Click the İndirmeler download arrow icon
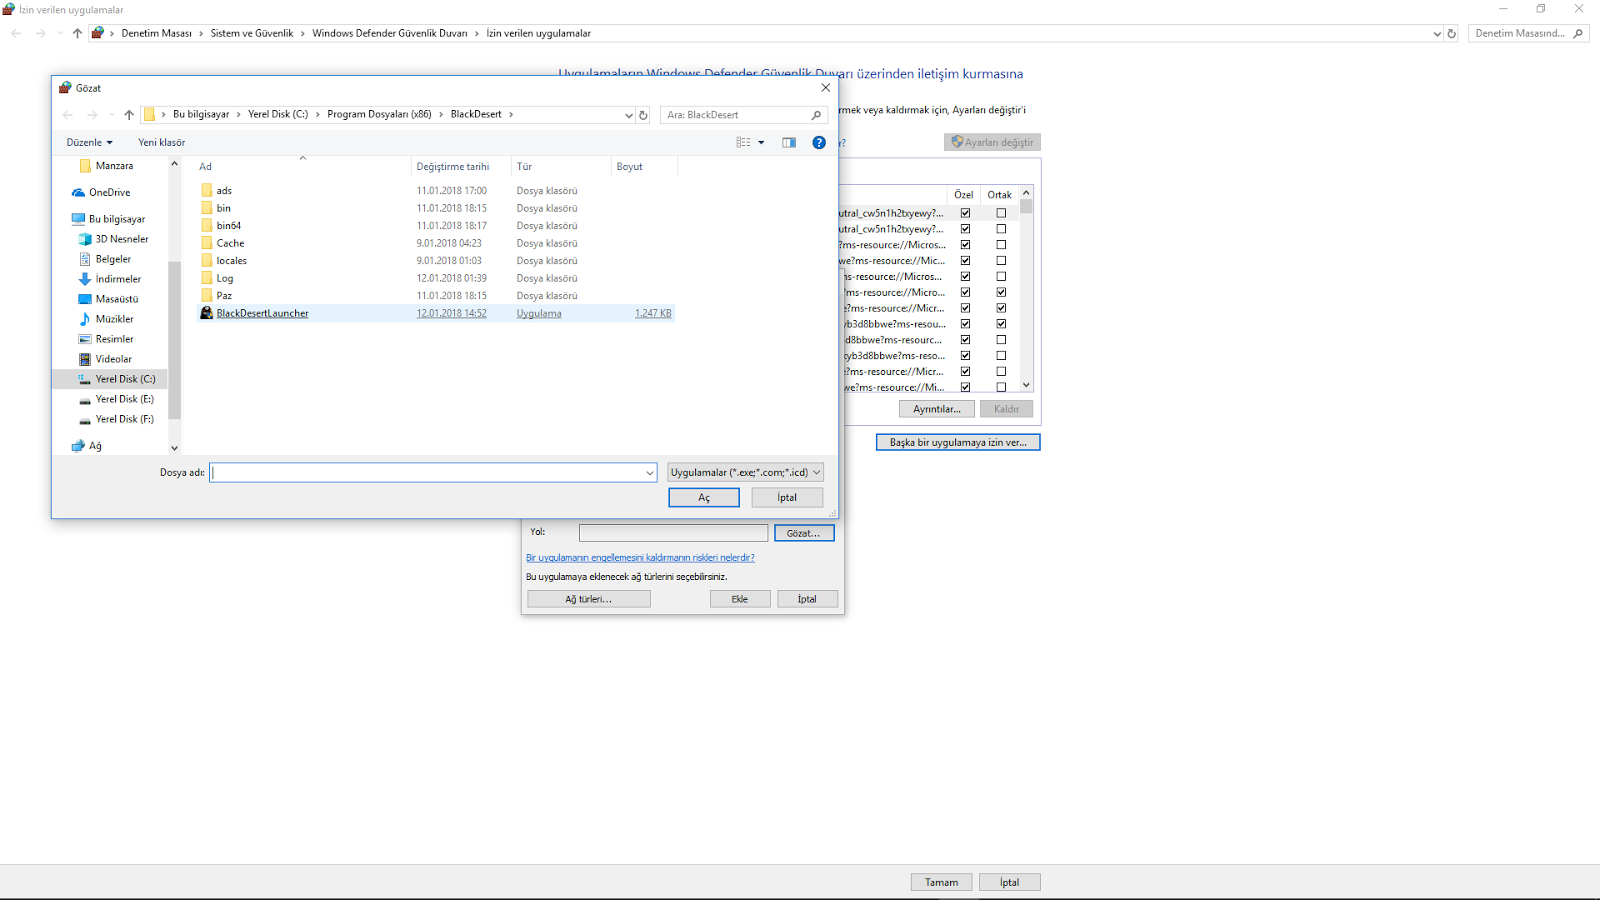This screenshot has width=1600, height=900. (x=85, y=279)
